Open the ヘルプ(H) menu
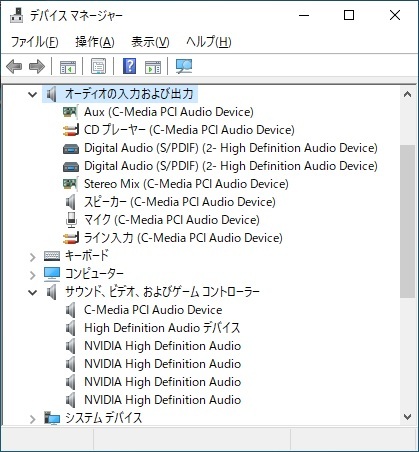 point(209,42)
